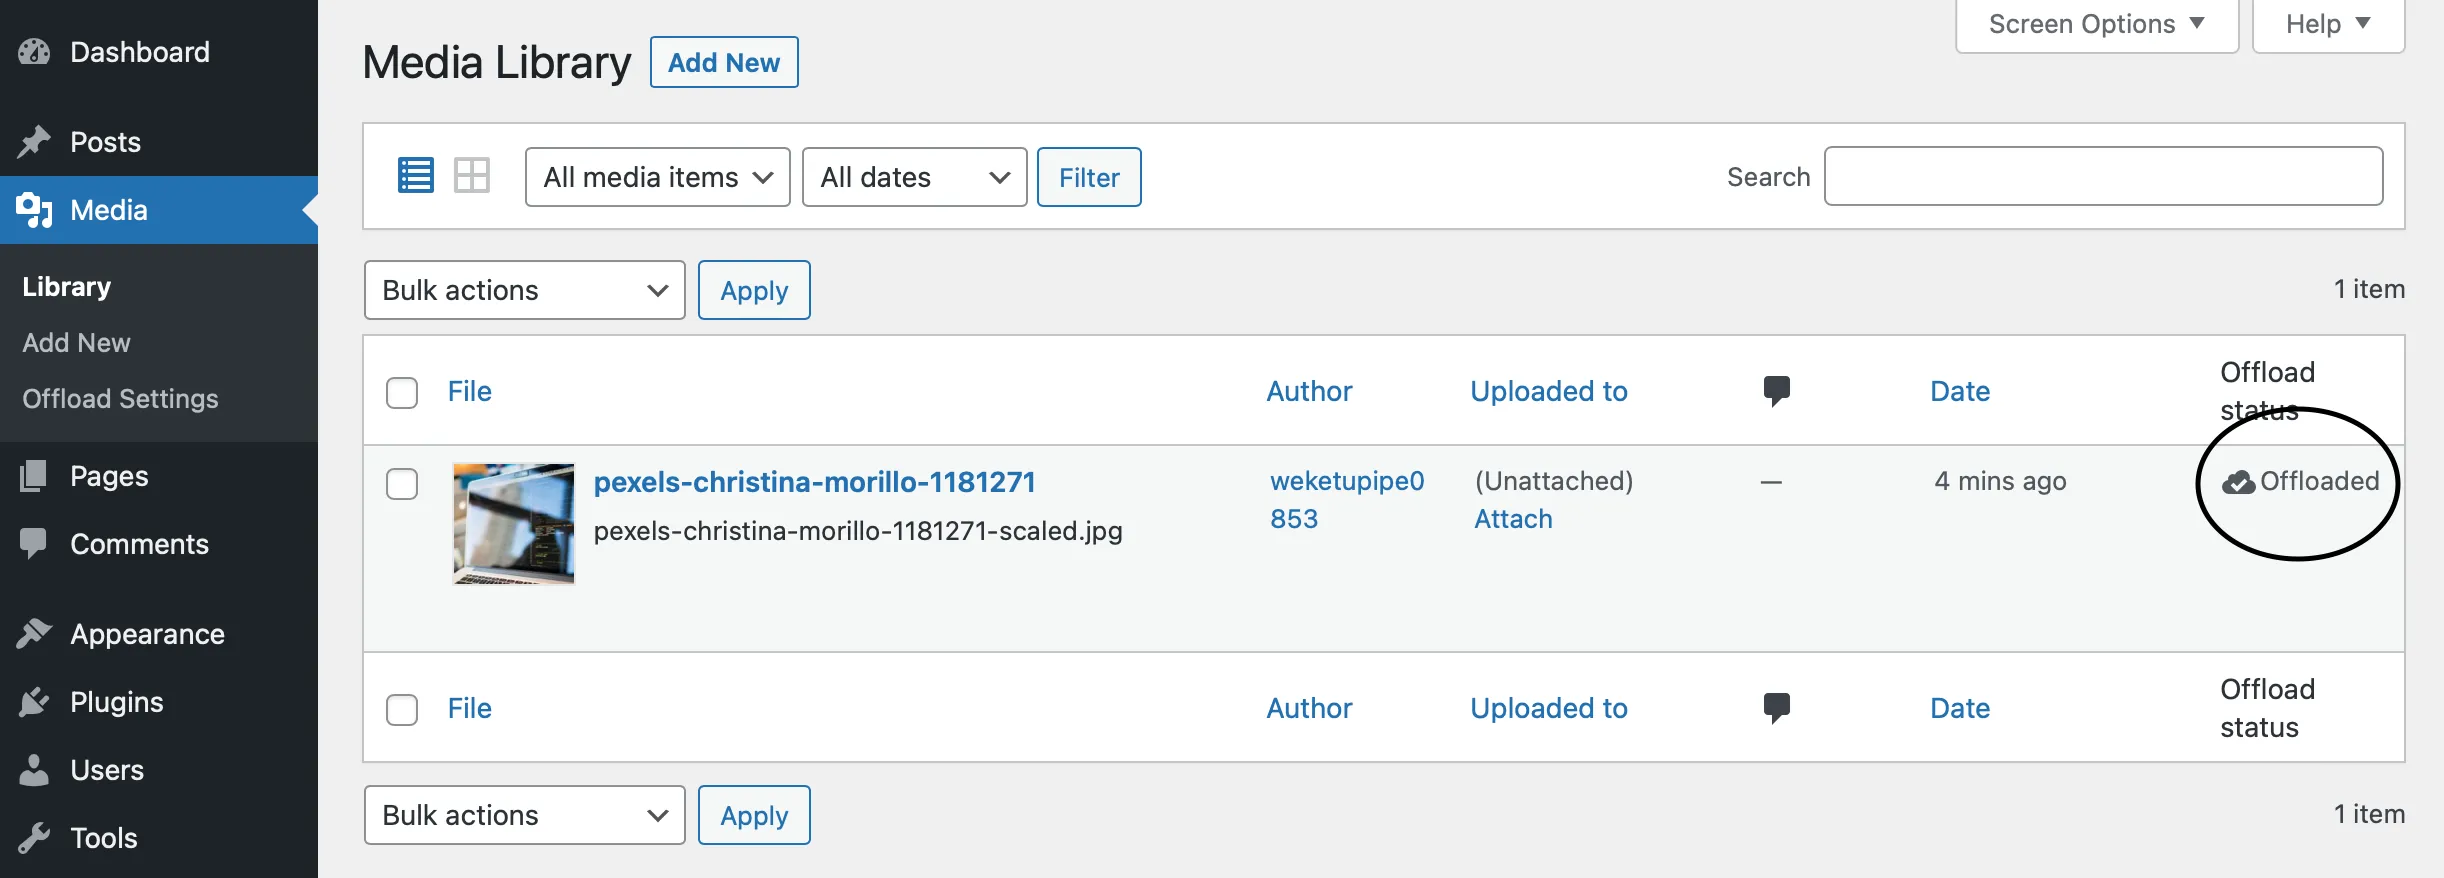Open Pages menu item
This screenshot has width=2444, height=878.
[x=159, y=476]
